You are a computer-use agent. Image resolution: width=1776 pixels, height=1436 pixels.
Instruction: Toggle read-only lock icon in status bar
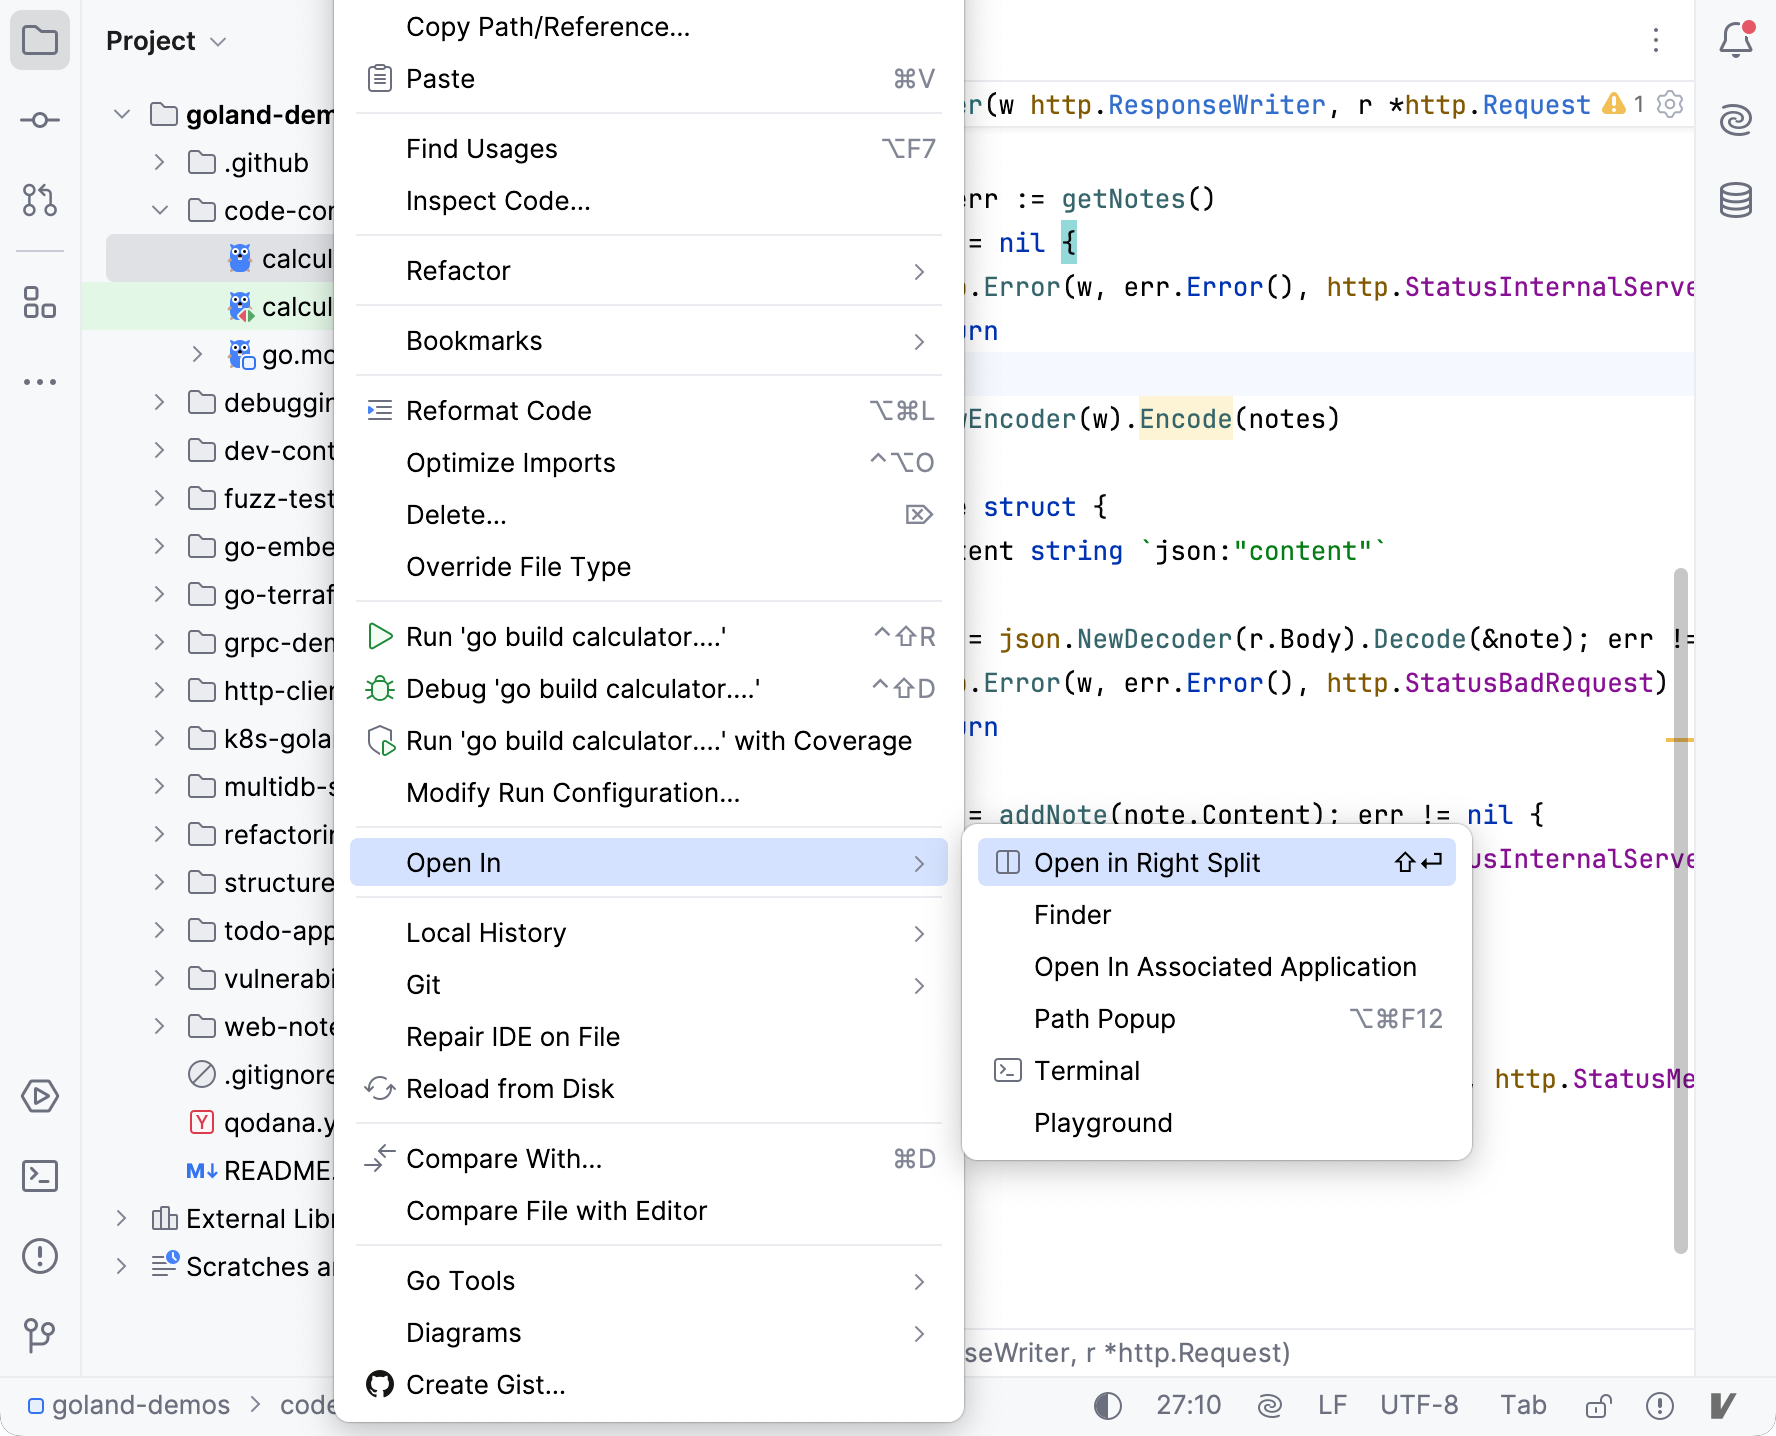point(1598,1406)
